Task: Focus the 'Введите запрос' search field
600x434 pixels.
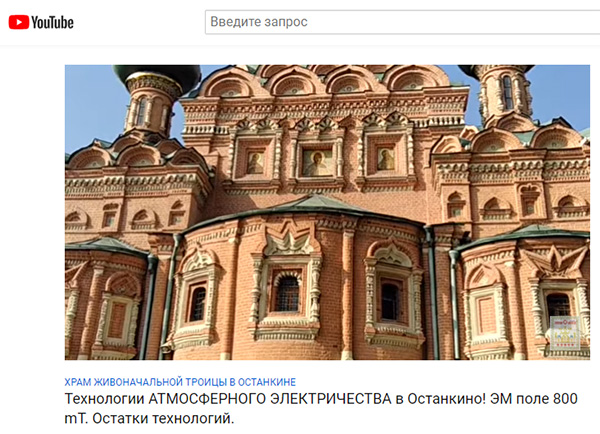Action: click(402, 22)
